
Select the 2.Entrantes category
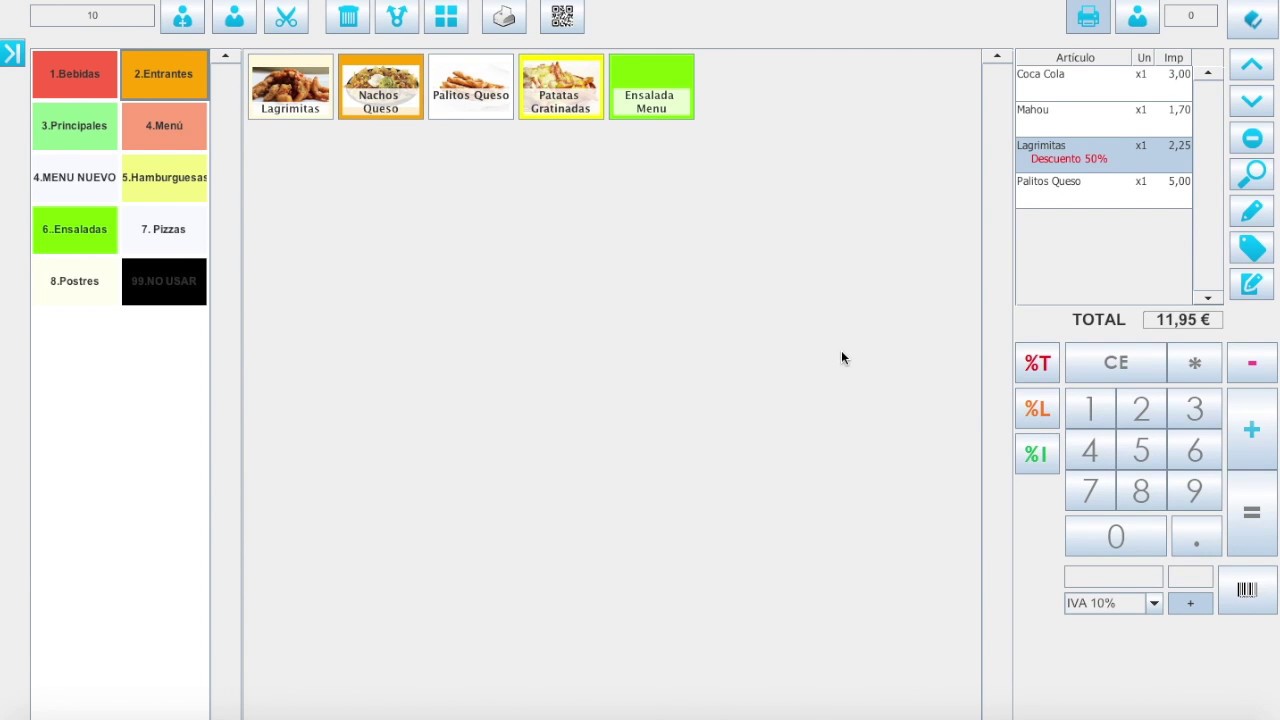(164, 74)
